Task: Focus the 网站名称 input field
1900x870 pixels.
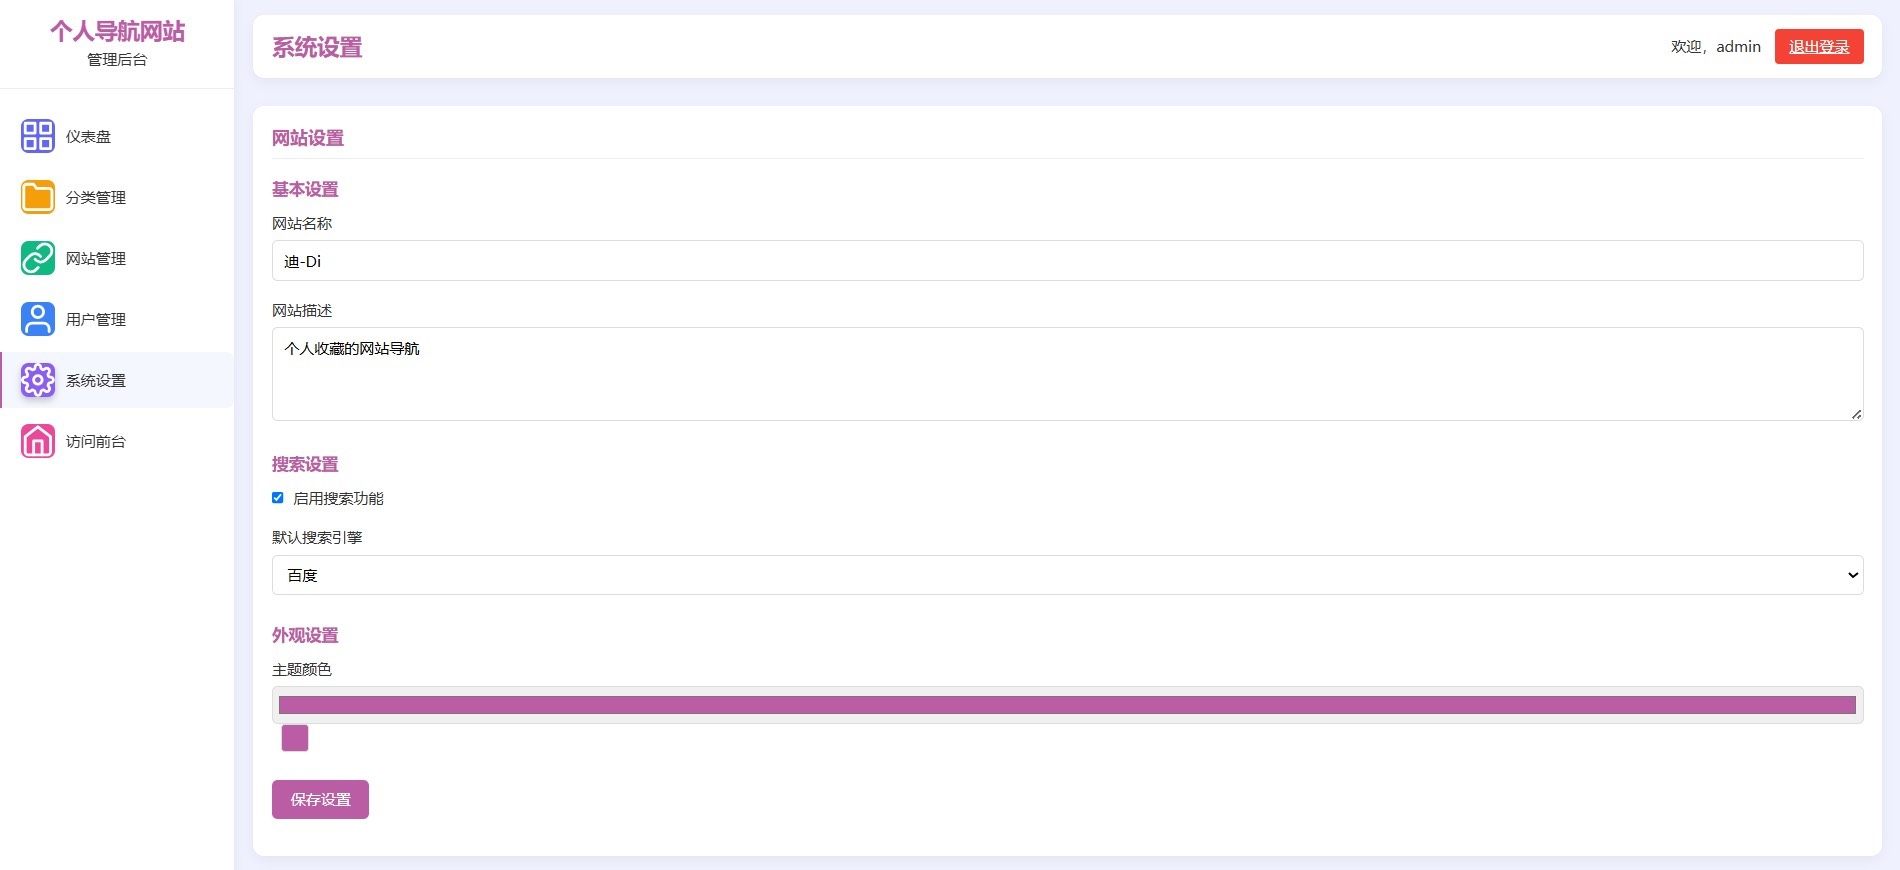Action: pos(1067,261)
